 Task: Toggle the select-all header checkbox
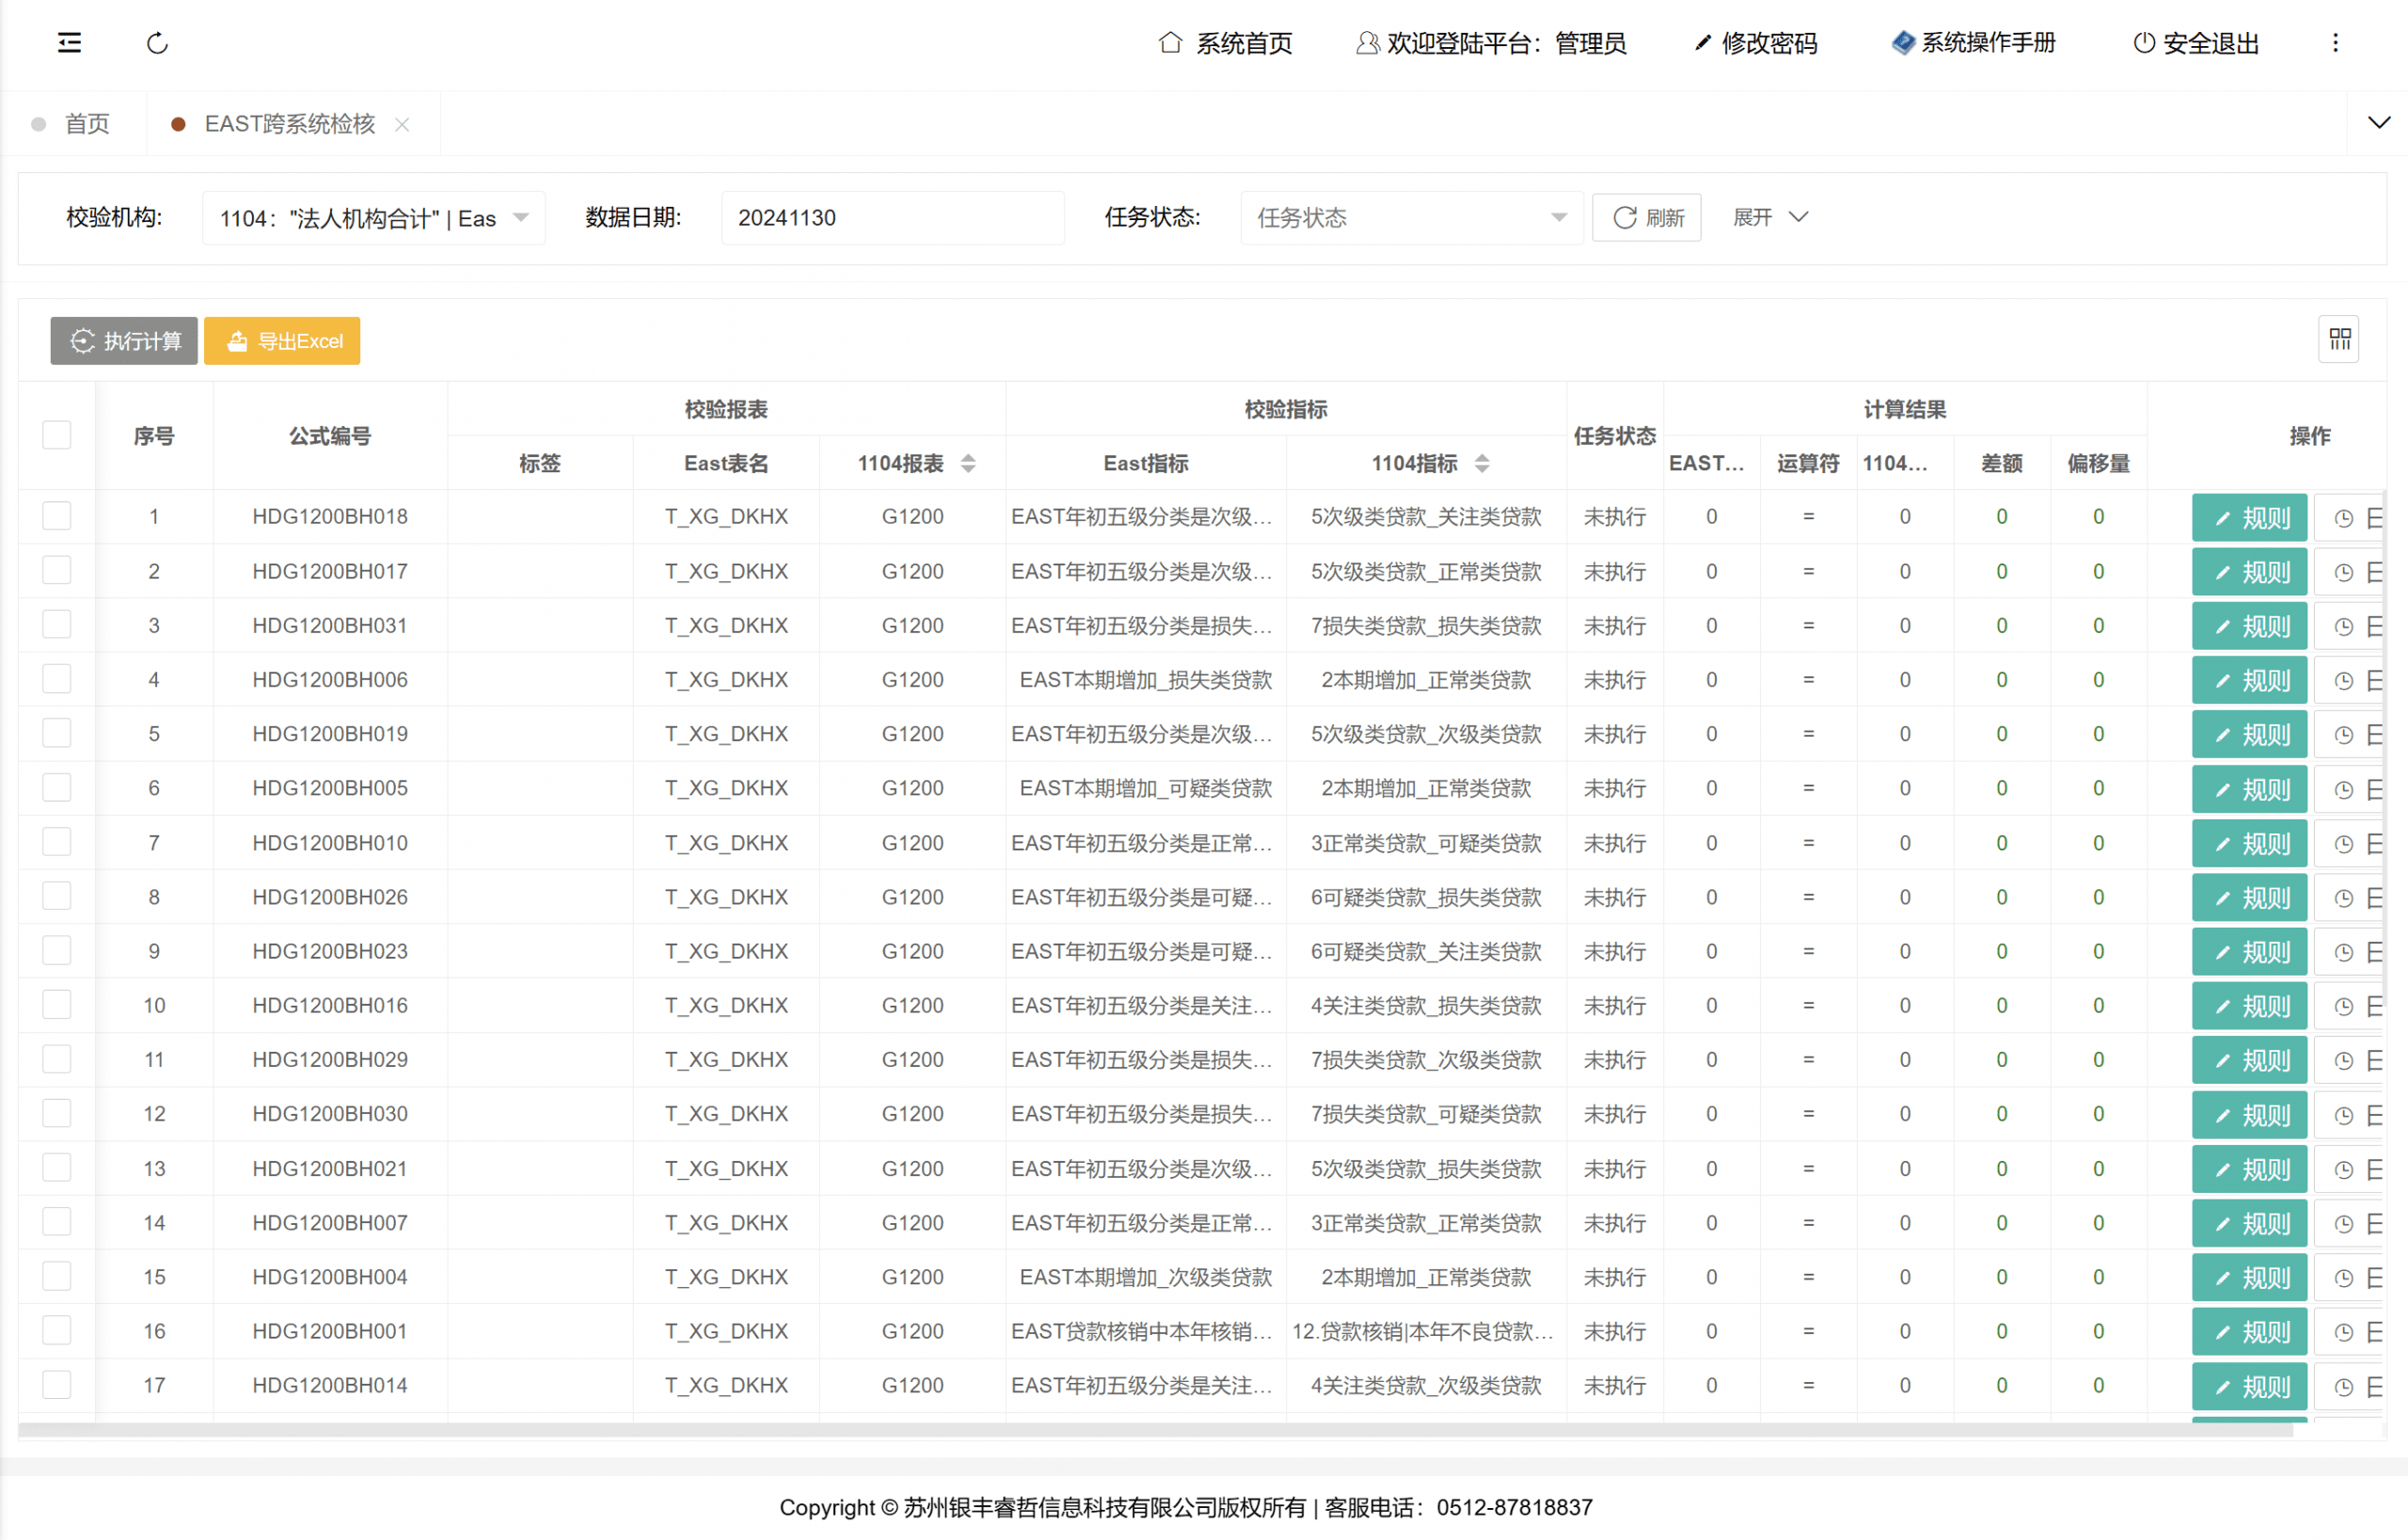(57, 435)
